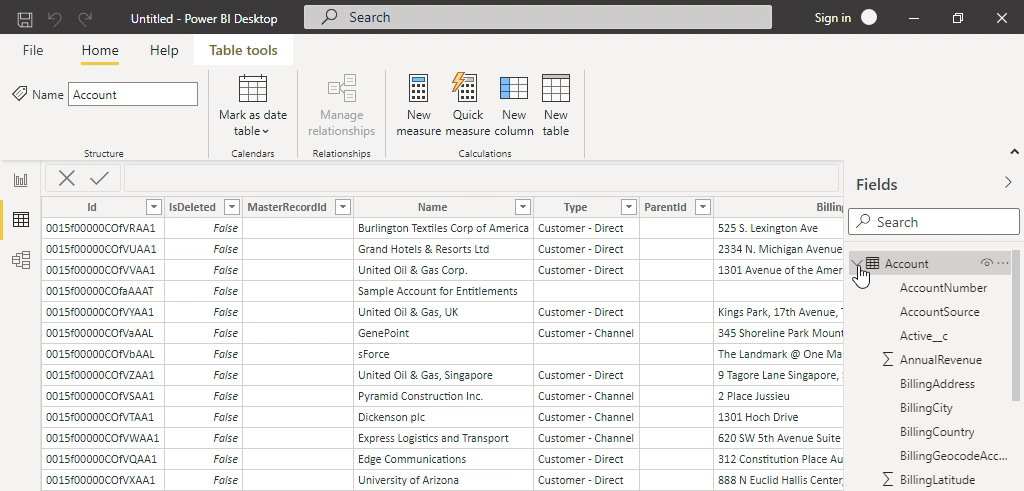Image resolution: width=1024 pixels, height=491 pixels.
Task: Switch to Model view icon
Action: pyautogui.click(x=21, y=260)
